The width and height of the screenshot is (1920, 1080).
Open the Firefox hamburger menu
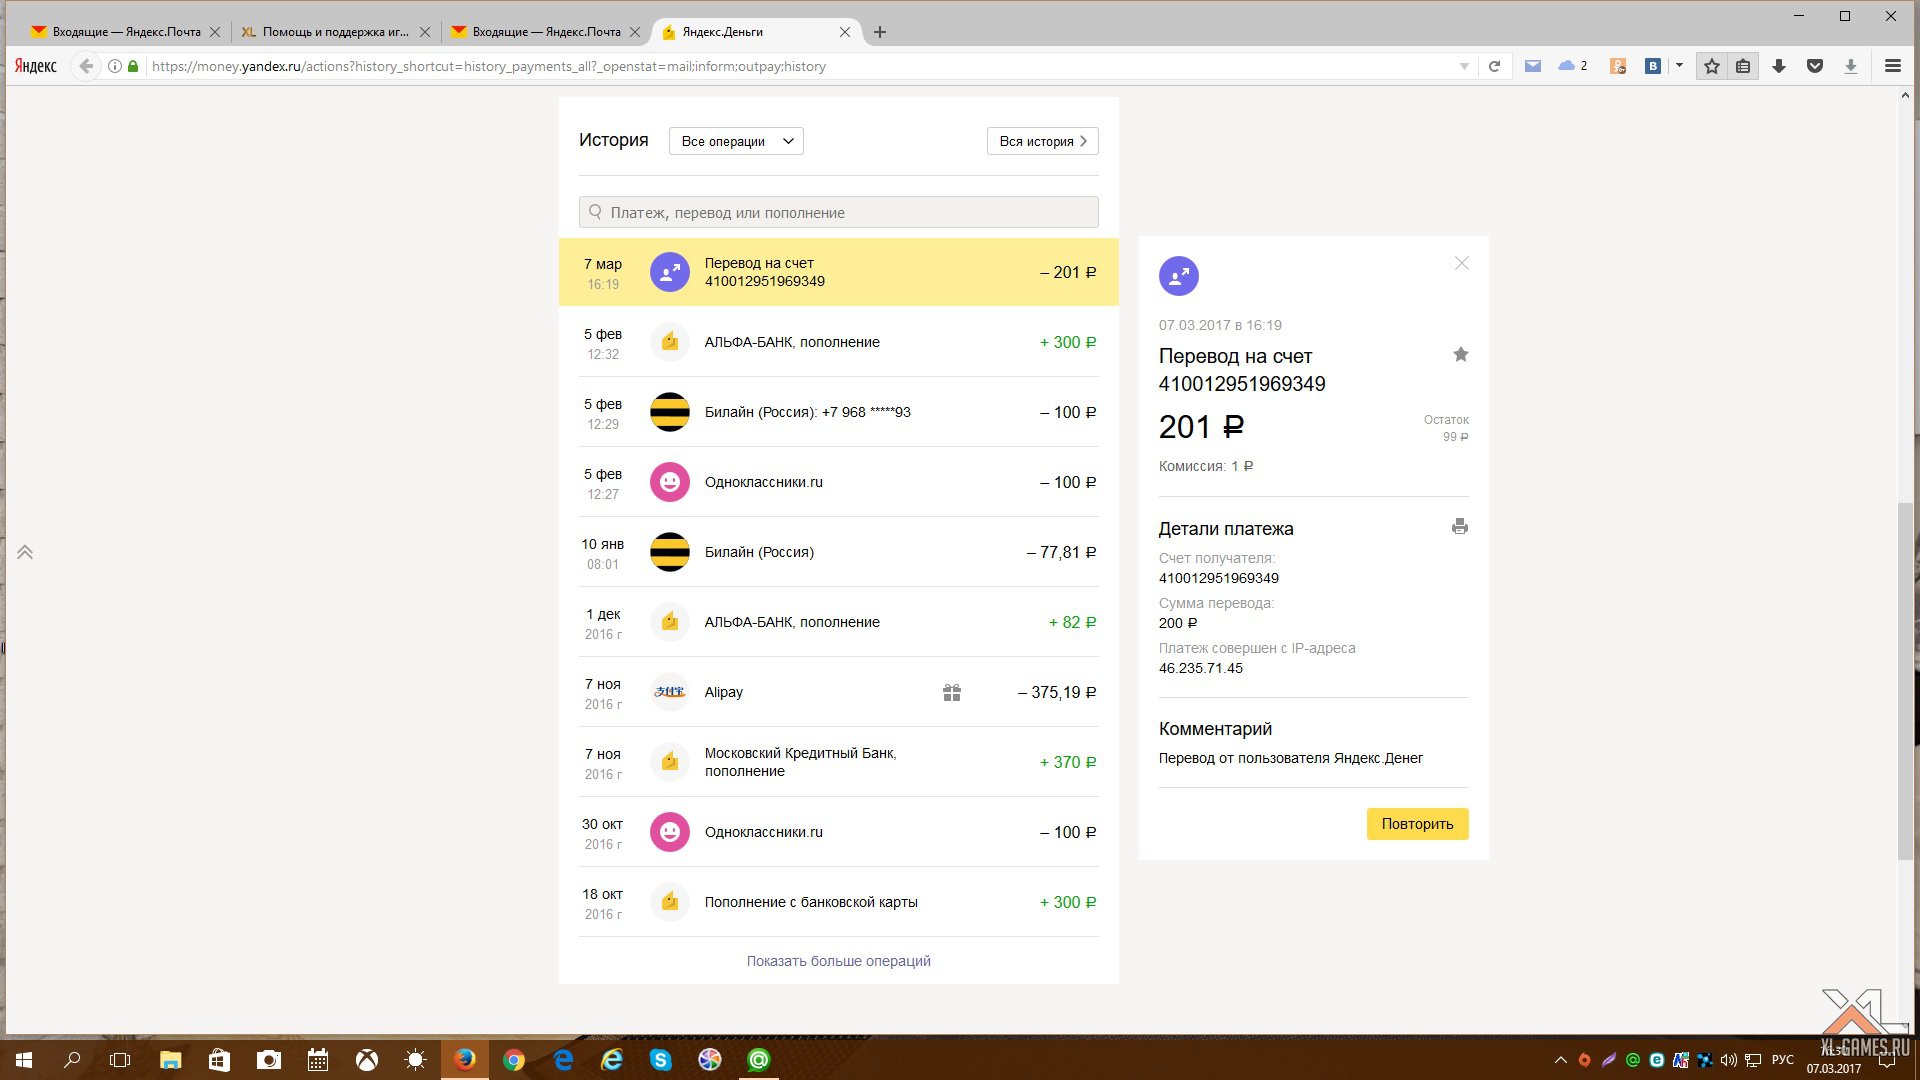(x=1892, y=66)
